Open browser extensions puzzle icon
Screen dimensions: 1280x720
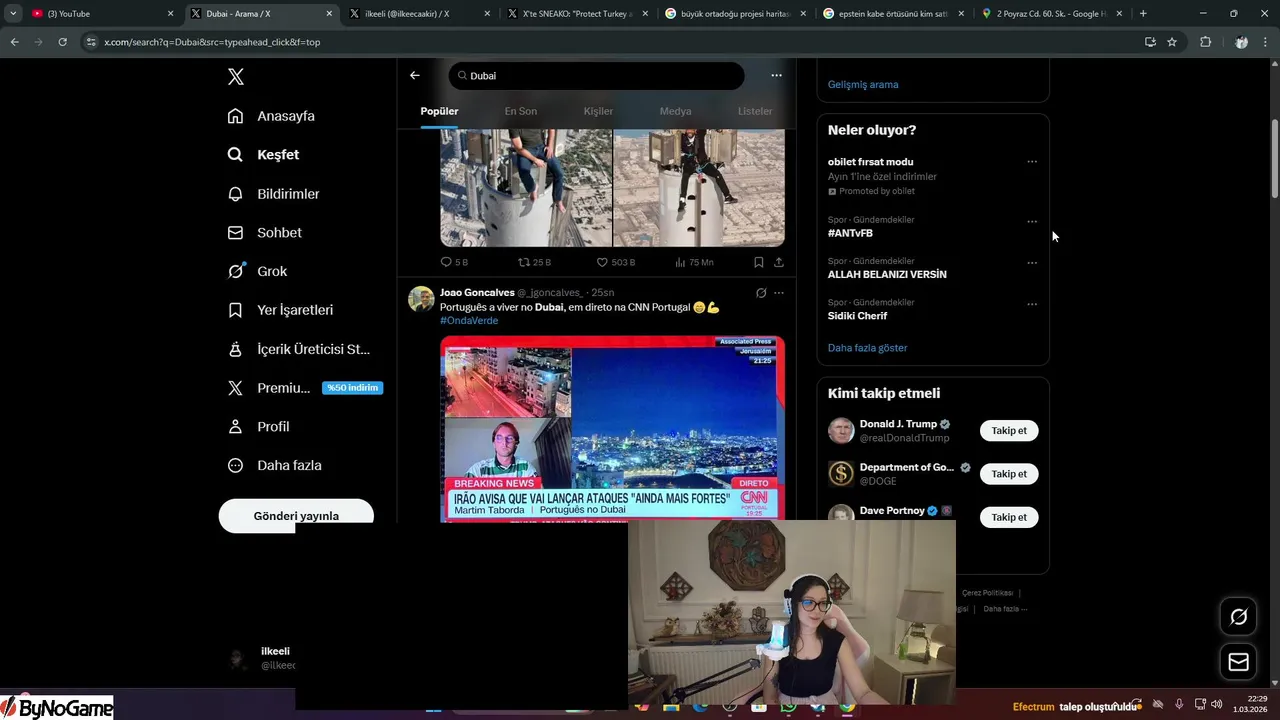pos(1205,42)
